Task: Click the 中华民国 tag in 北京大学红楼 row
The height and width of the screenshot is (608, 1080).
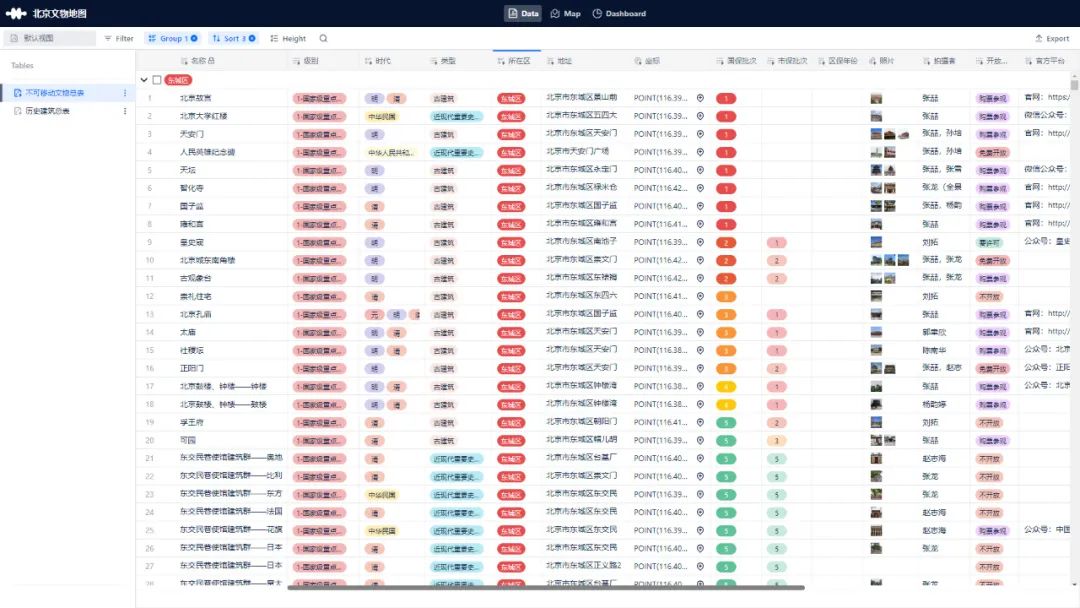Action: tap(382, 116)
